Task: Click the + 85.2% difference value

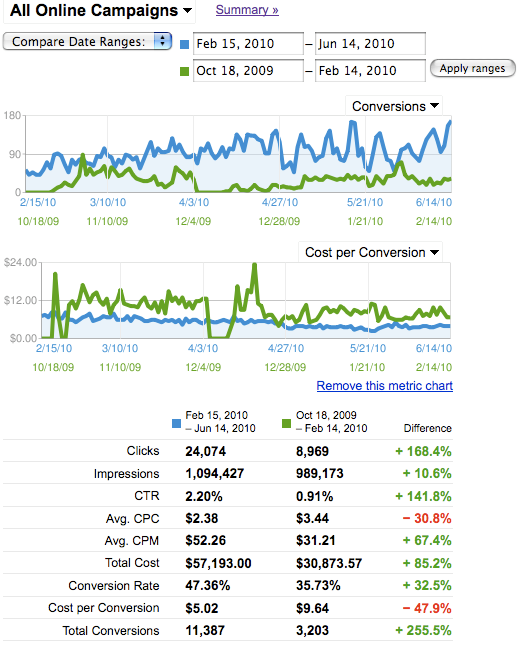Action: 427,563
